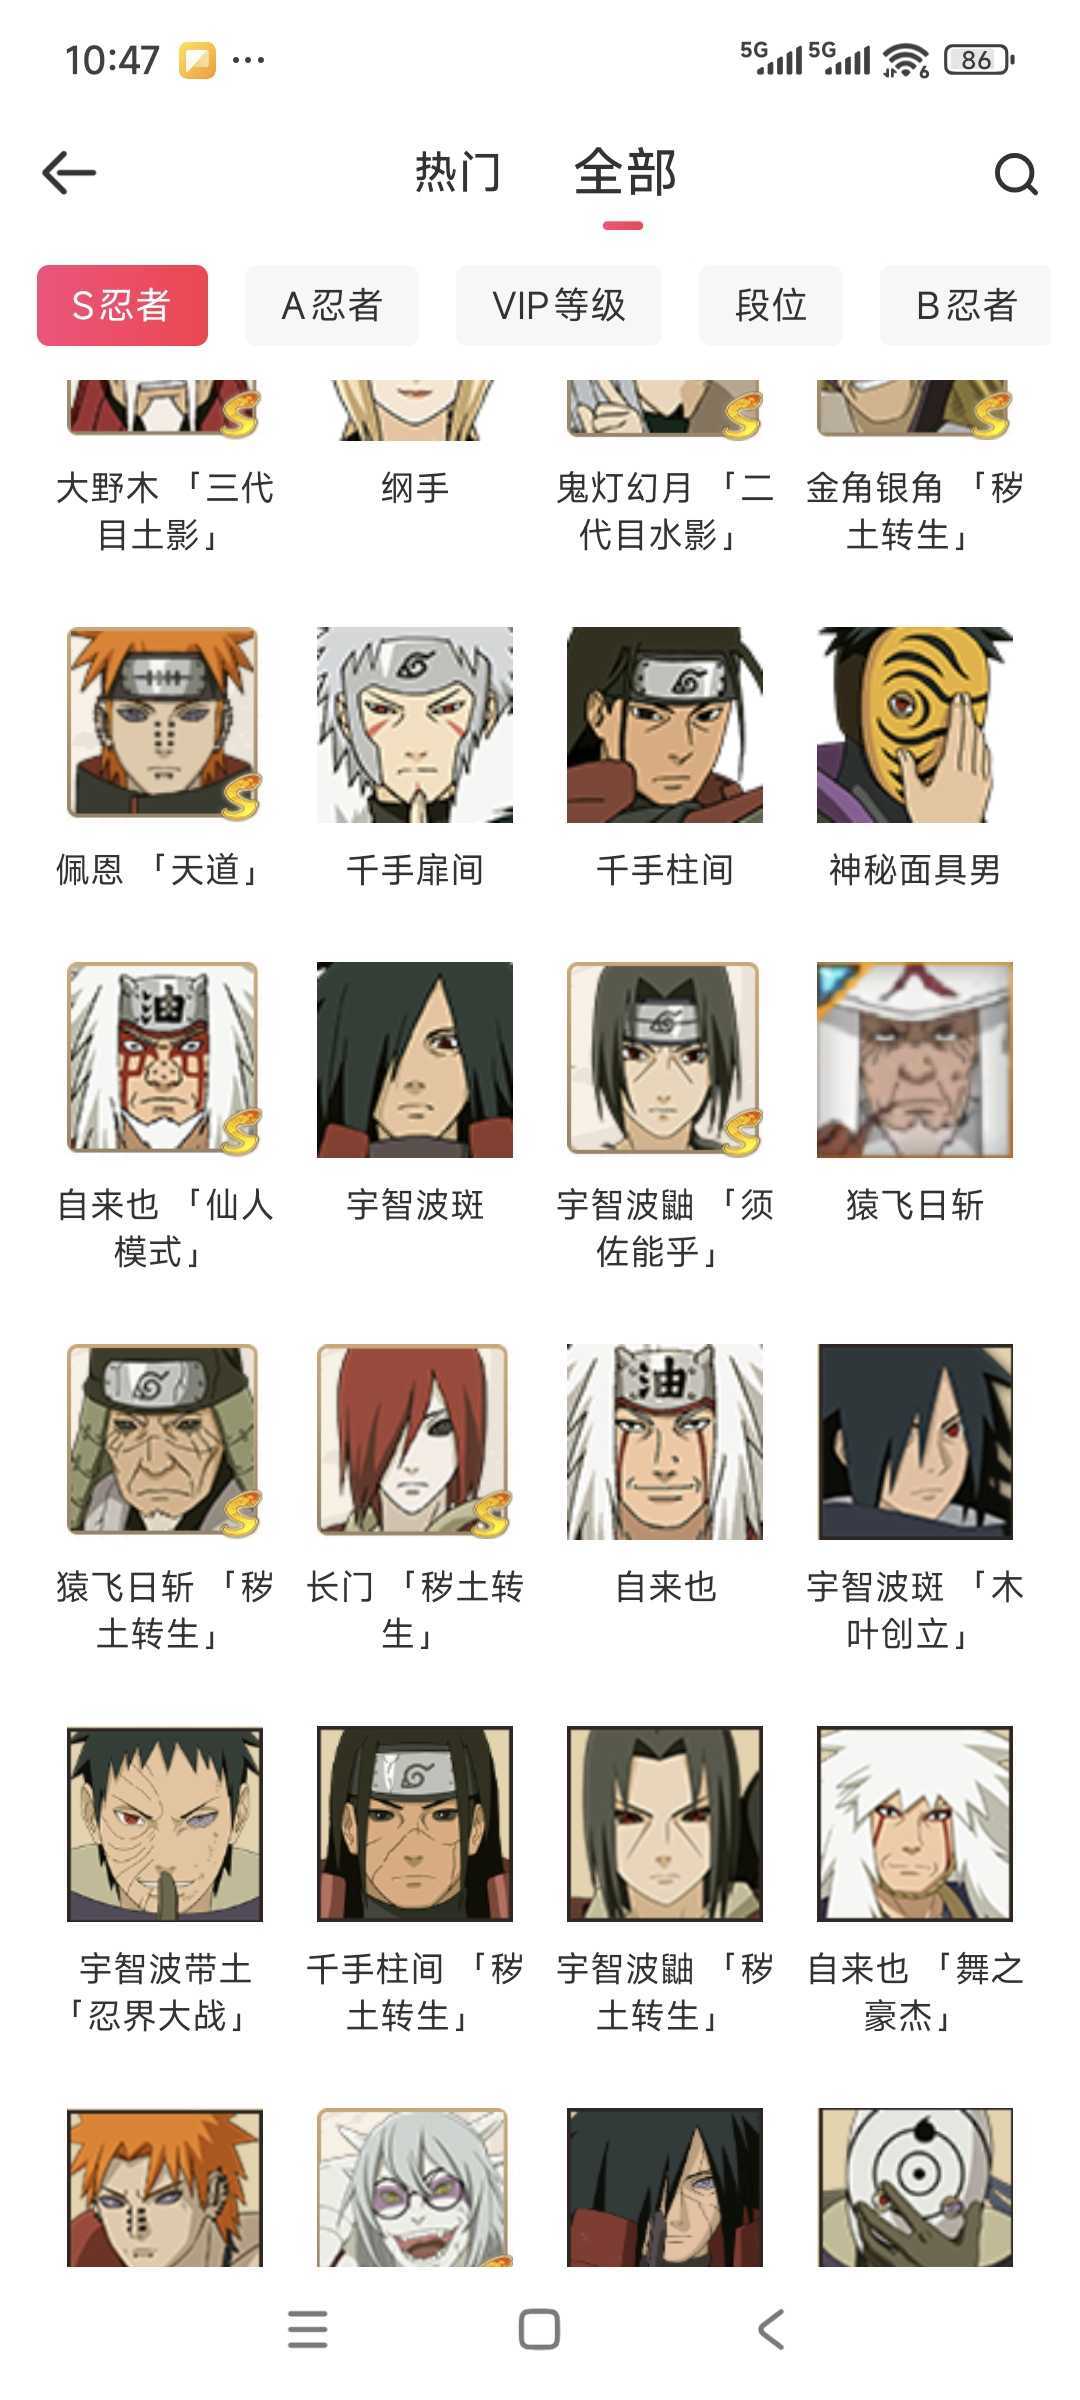The image size is (1080, 2400).
Task: Tap the back arrow icon
Action: 69,173
